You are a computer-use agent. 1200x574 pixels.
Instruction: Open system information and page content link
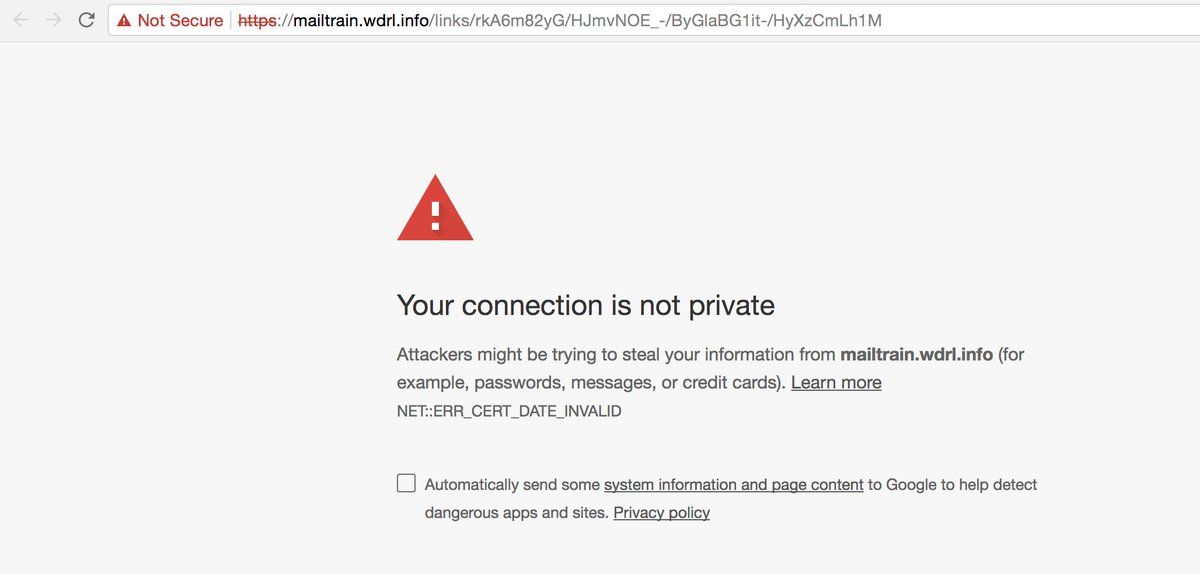pos(733,484)
